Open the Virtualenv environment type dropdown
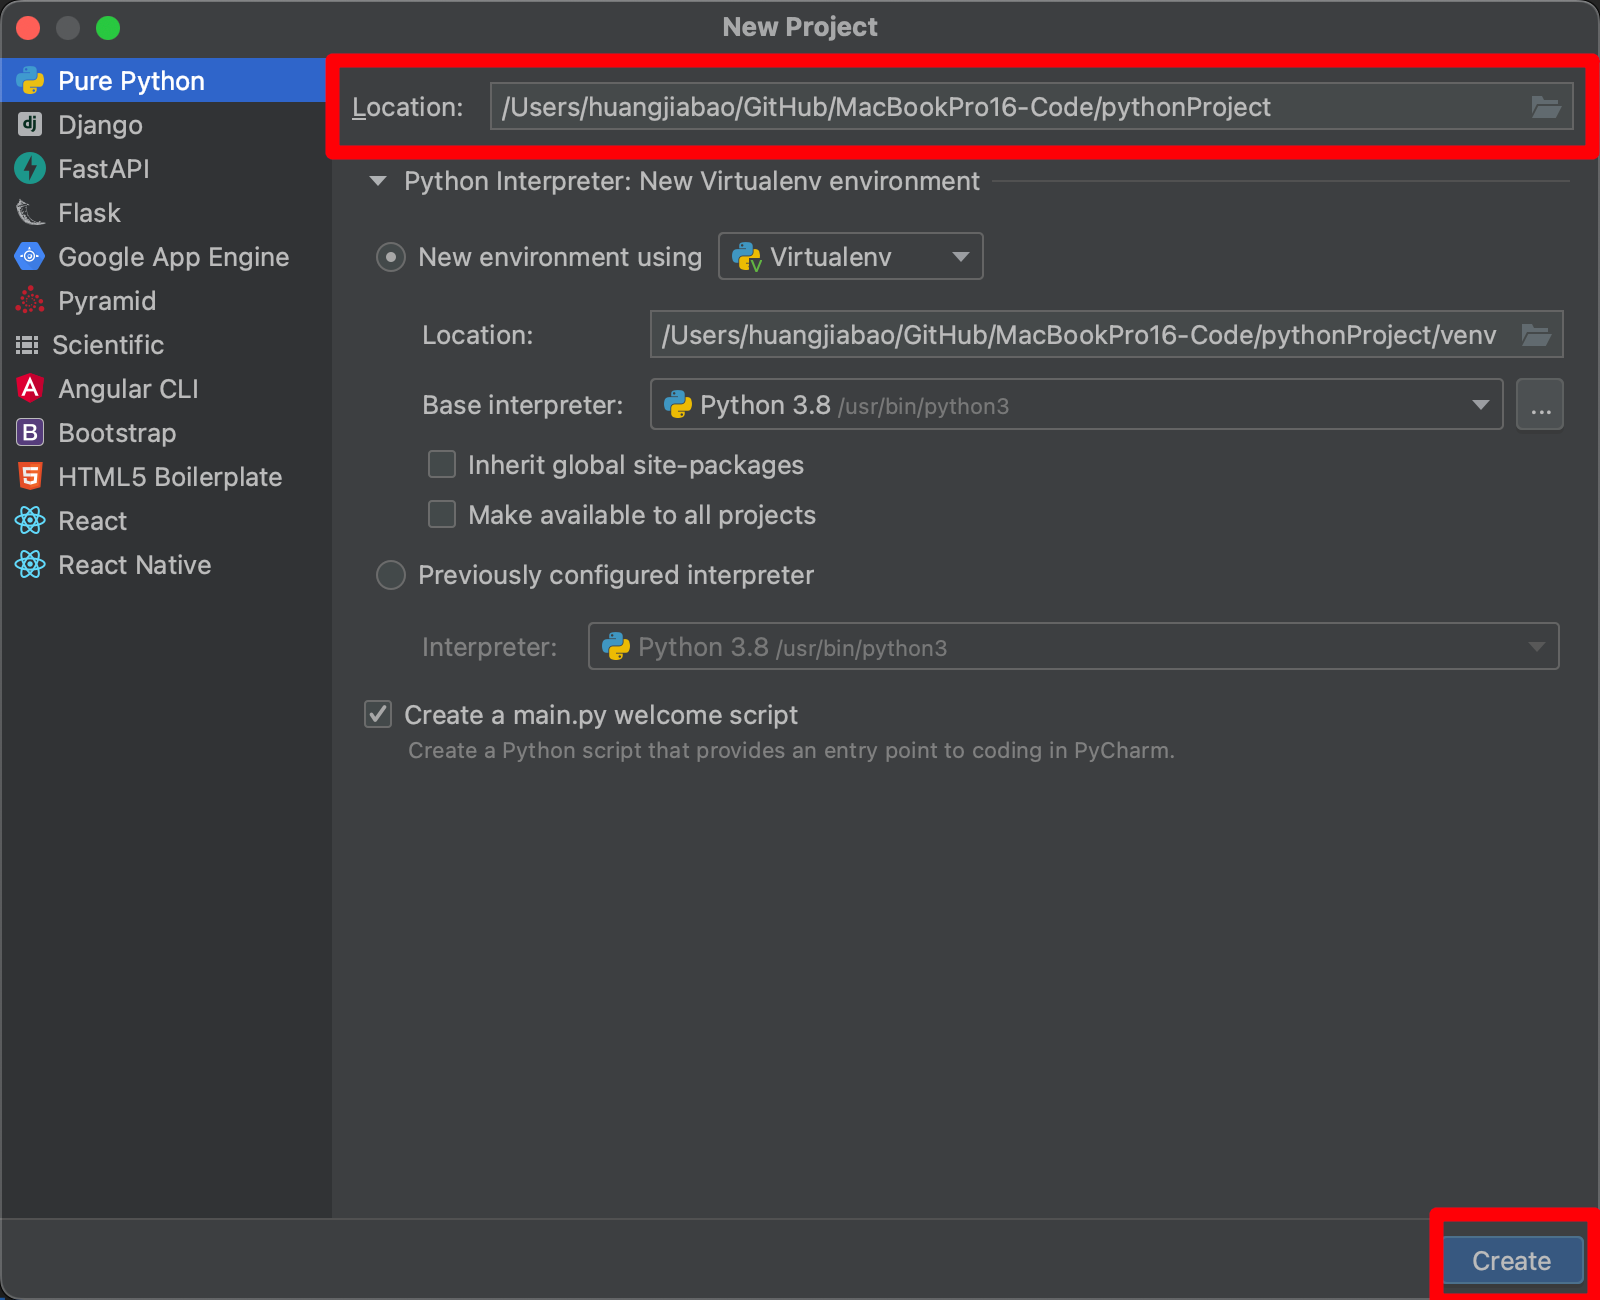The image size is (1600, 1300). pyautogui.click(x=851, y=256)
